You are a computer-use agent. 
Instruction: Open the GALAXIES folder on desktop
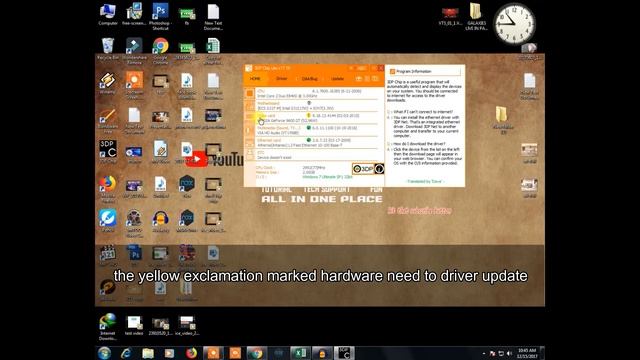[476, 16]
